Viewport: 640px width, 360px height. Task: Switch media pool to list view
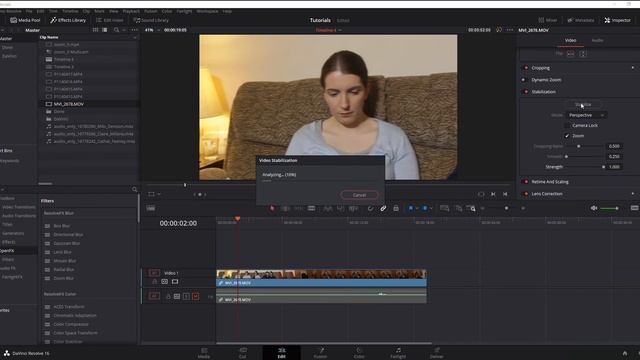tap(105, 30)
